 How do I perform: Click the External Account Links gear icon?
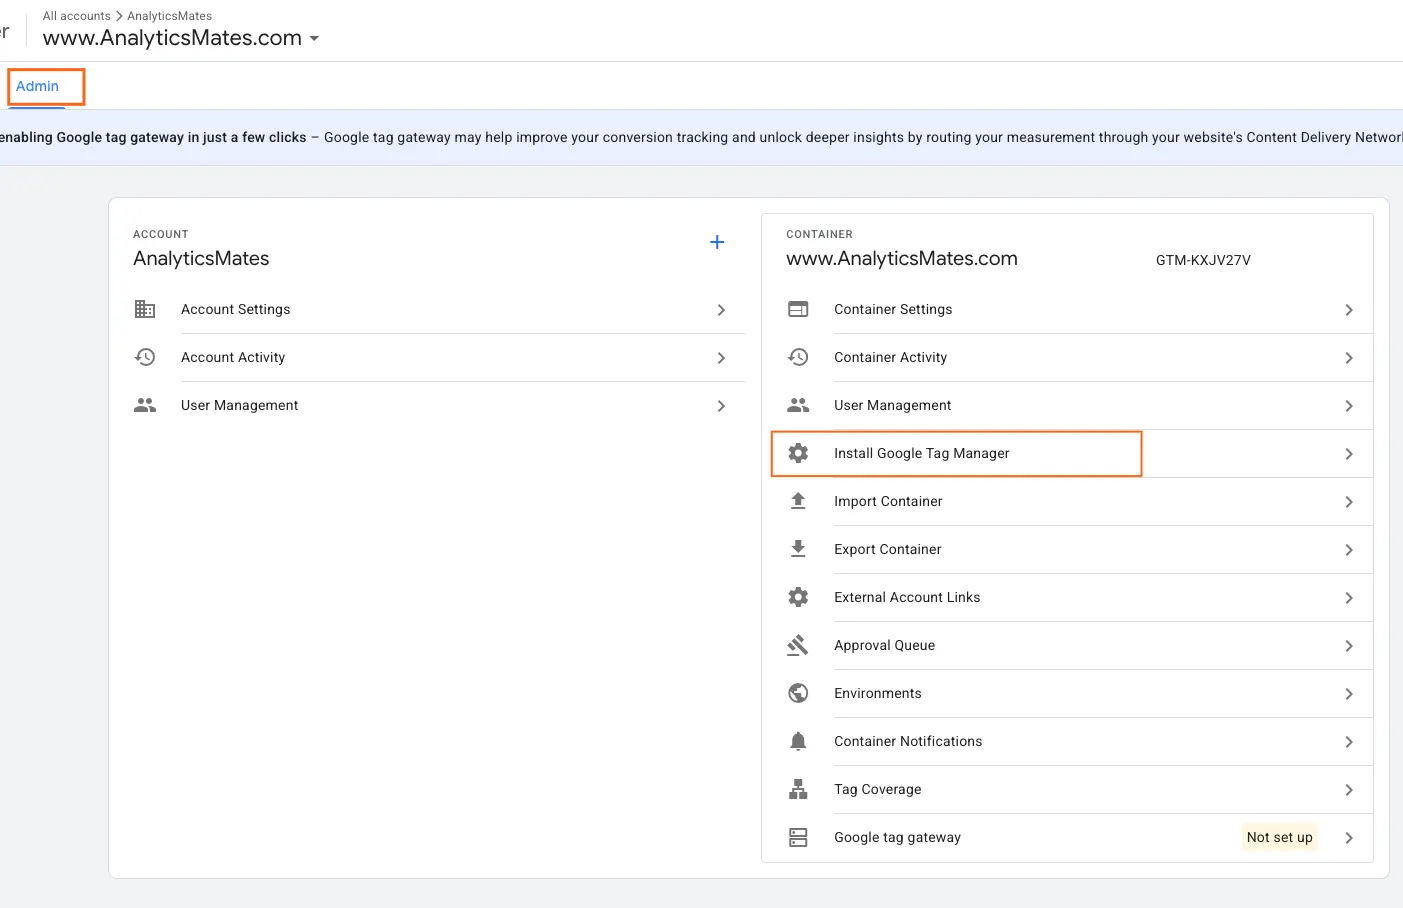coord(798,597)
